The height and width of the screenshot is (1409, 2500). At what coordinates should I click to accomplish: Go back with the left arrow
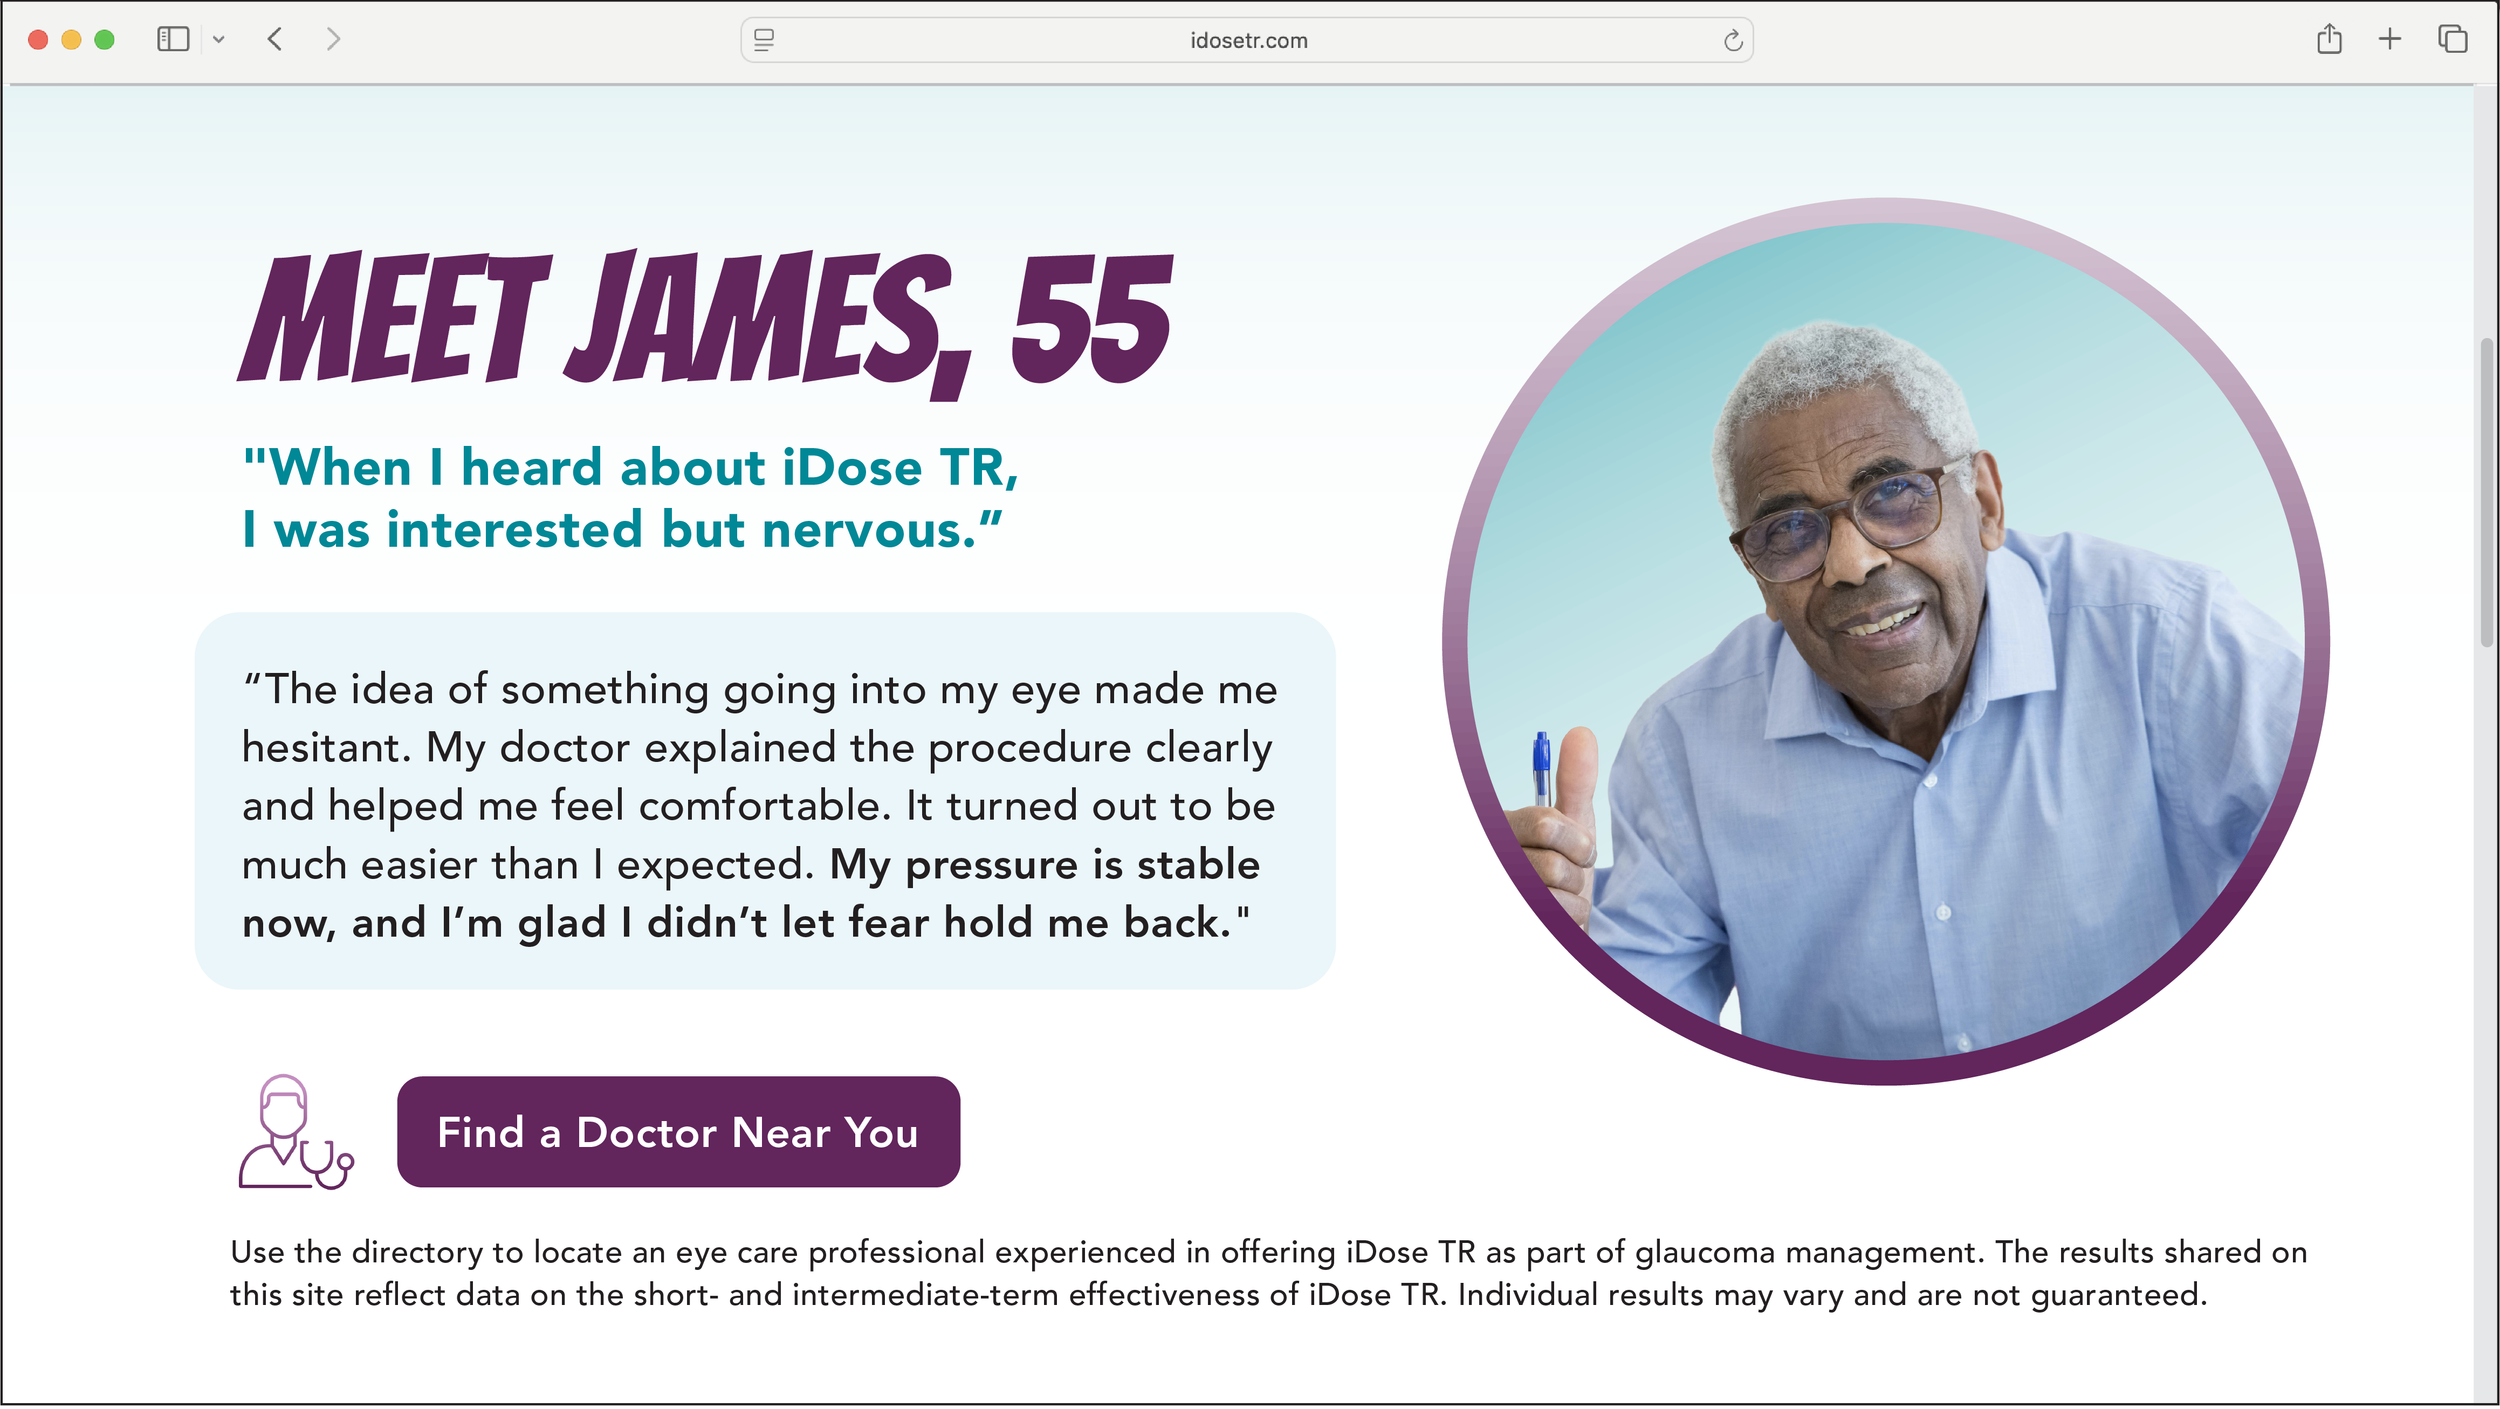pos(275,40)
